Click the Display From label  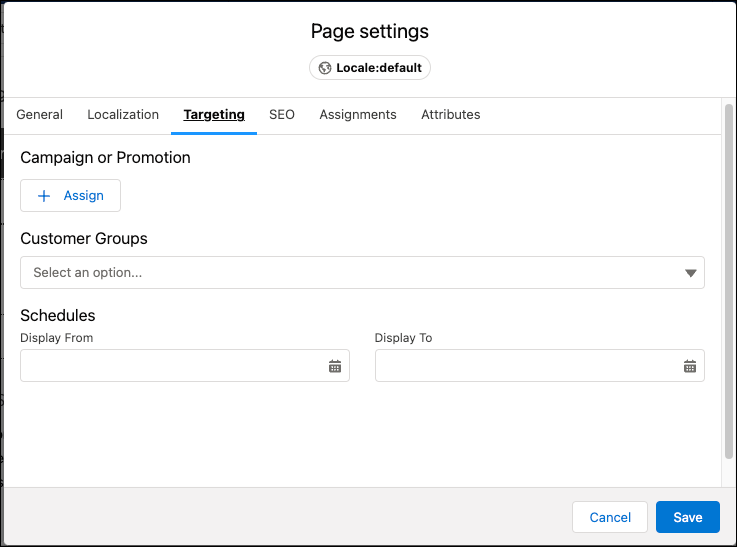coord(56,338)
